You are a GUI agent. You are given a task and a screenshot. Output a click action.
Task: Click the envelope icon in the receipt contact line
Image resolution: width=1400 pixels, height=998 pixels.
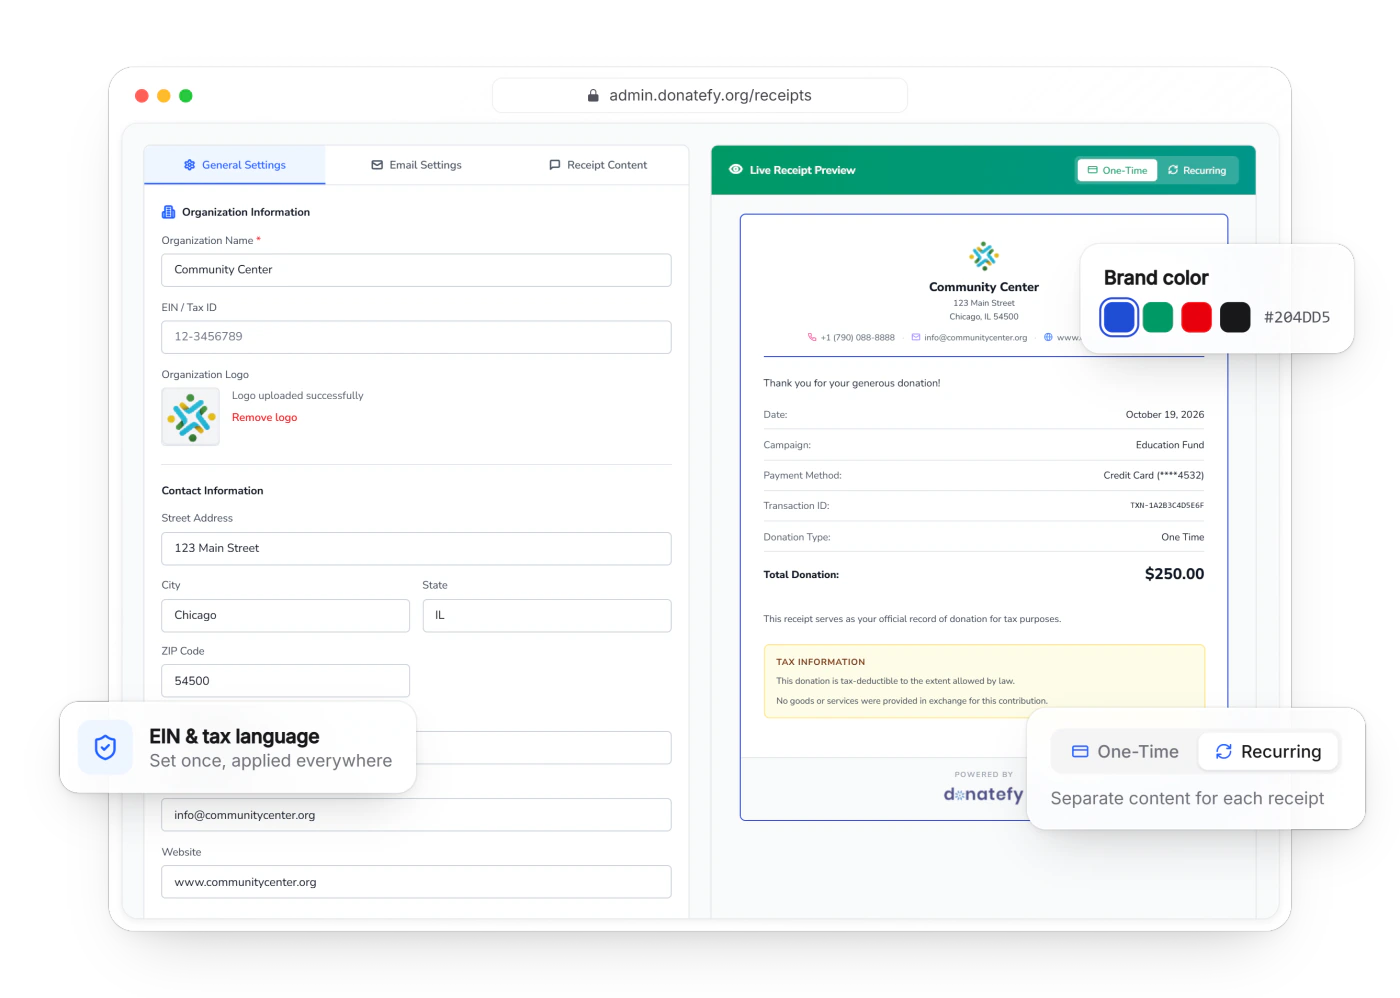coord(916,338)
